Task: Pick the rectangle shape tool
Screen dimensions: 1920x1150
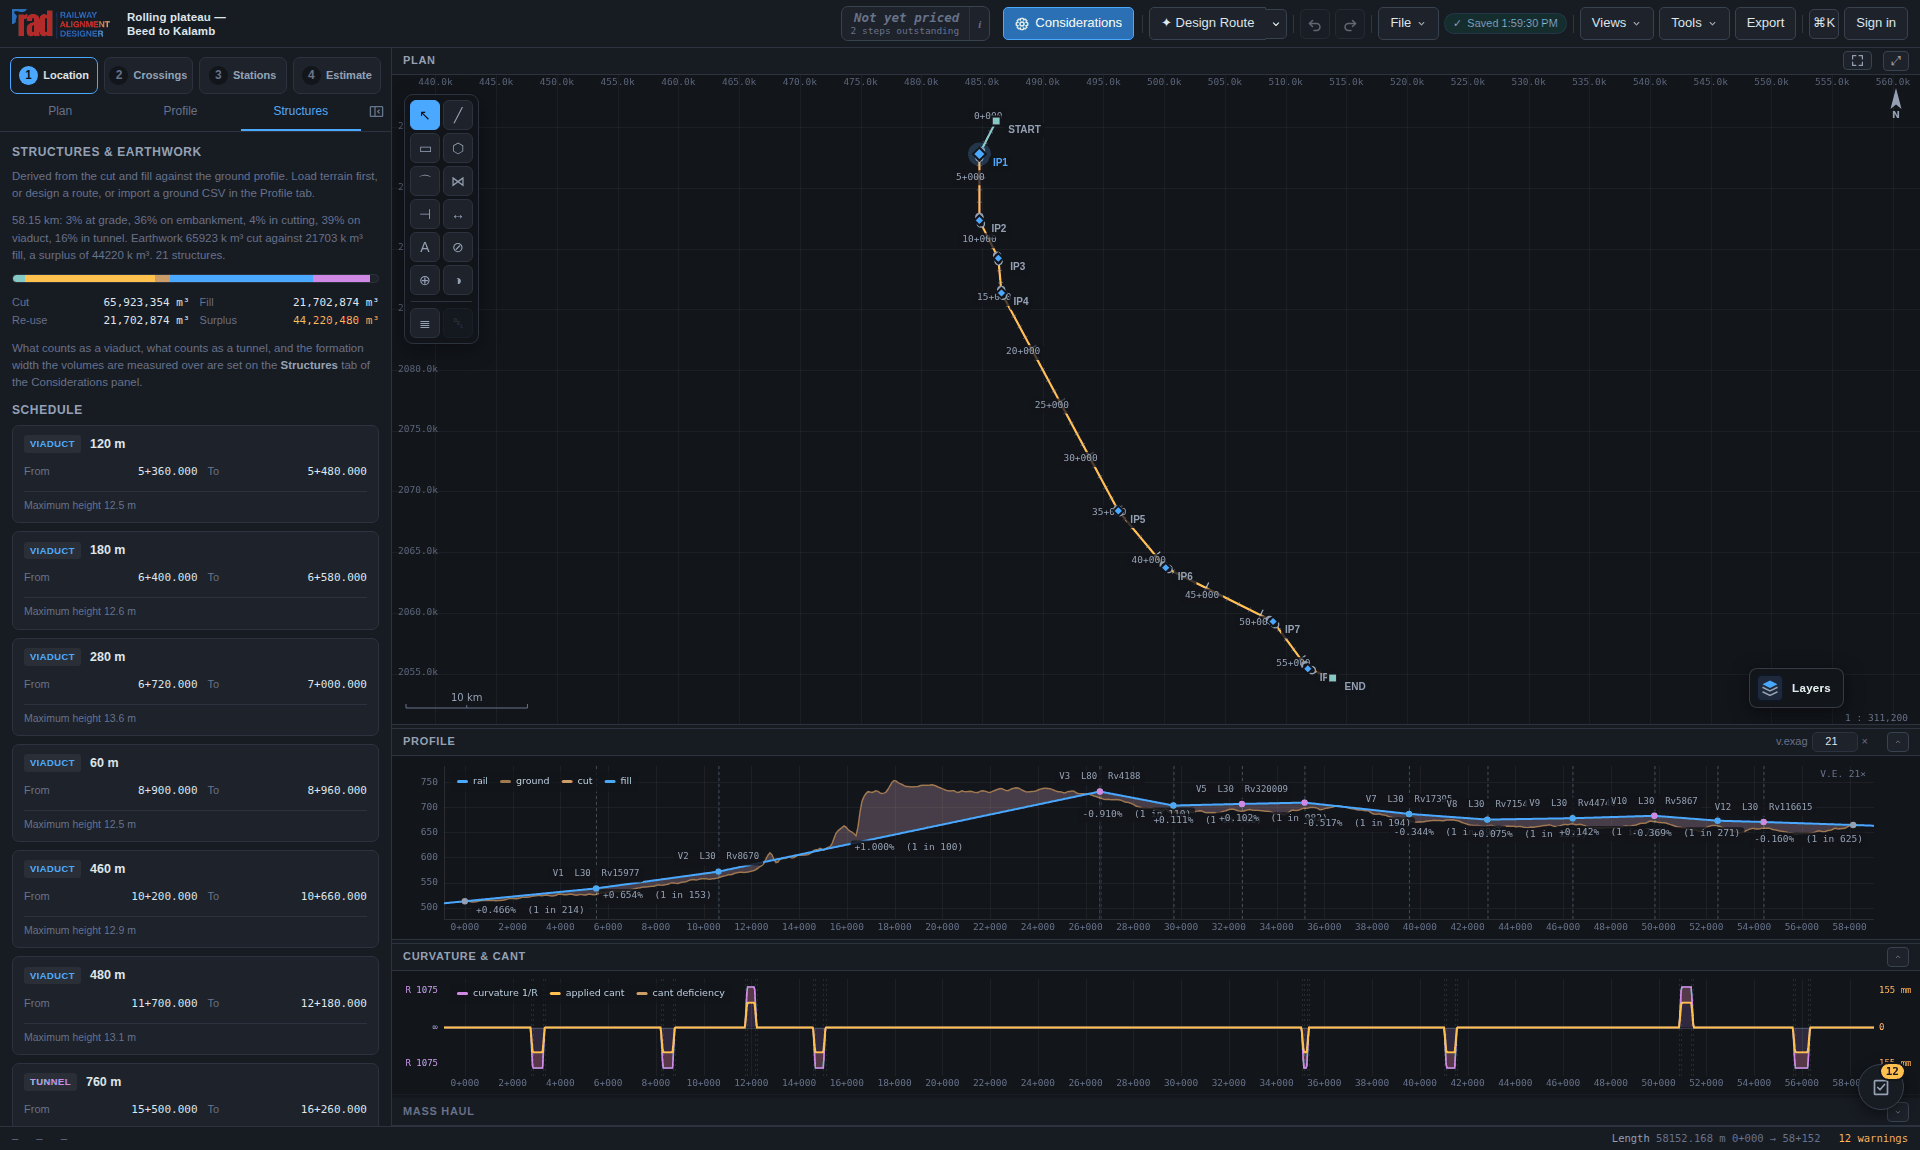Action: 425,149
